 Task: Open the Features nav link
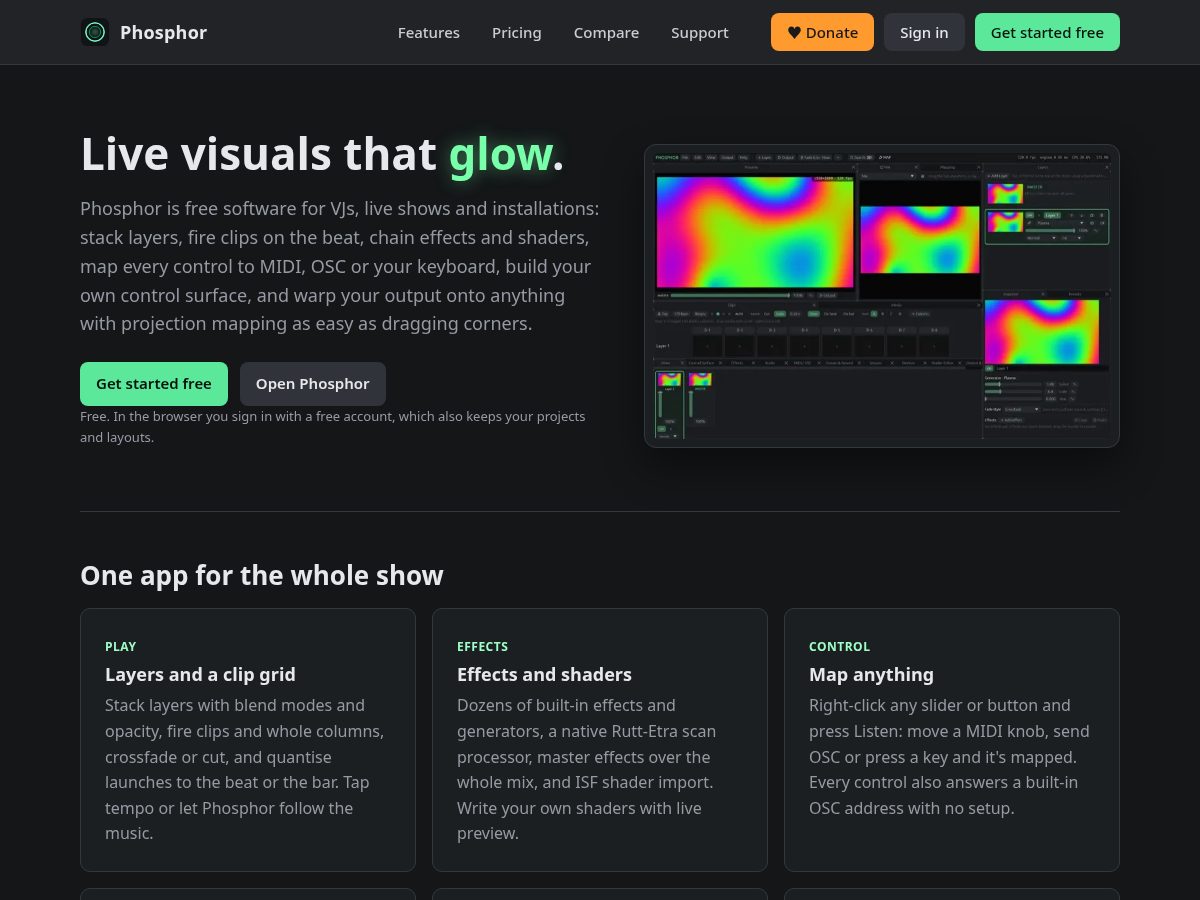(x=429, y=32)
